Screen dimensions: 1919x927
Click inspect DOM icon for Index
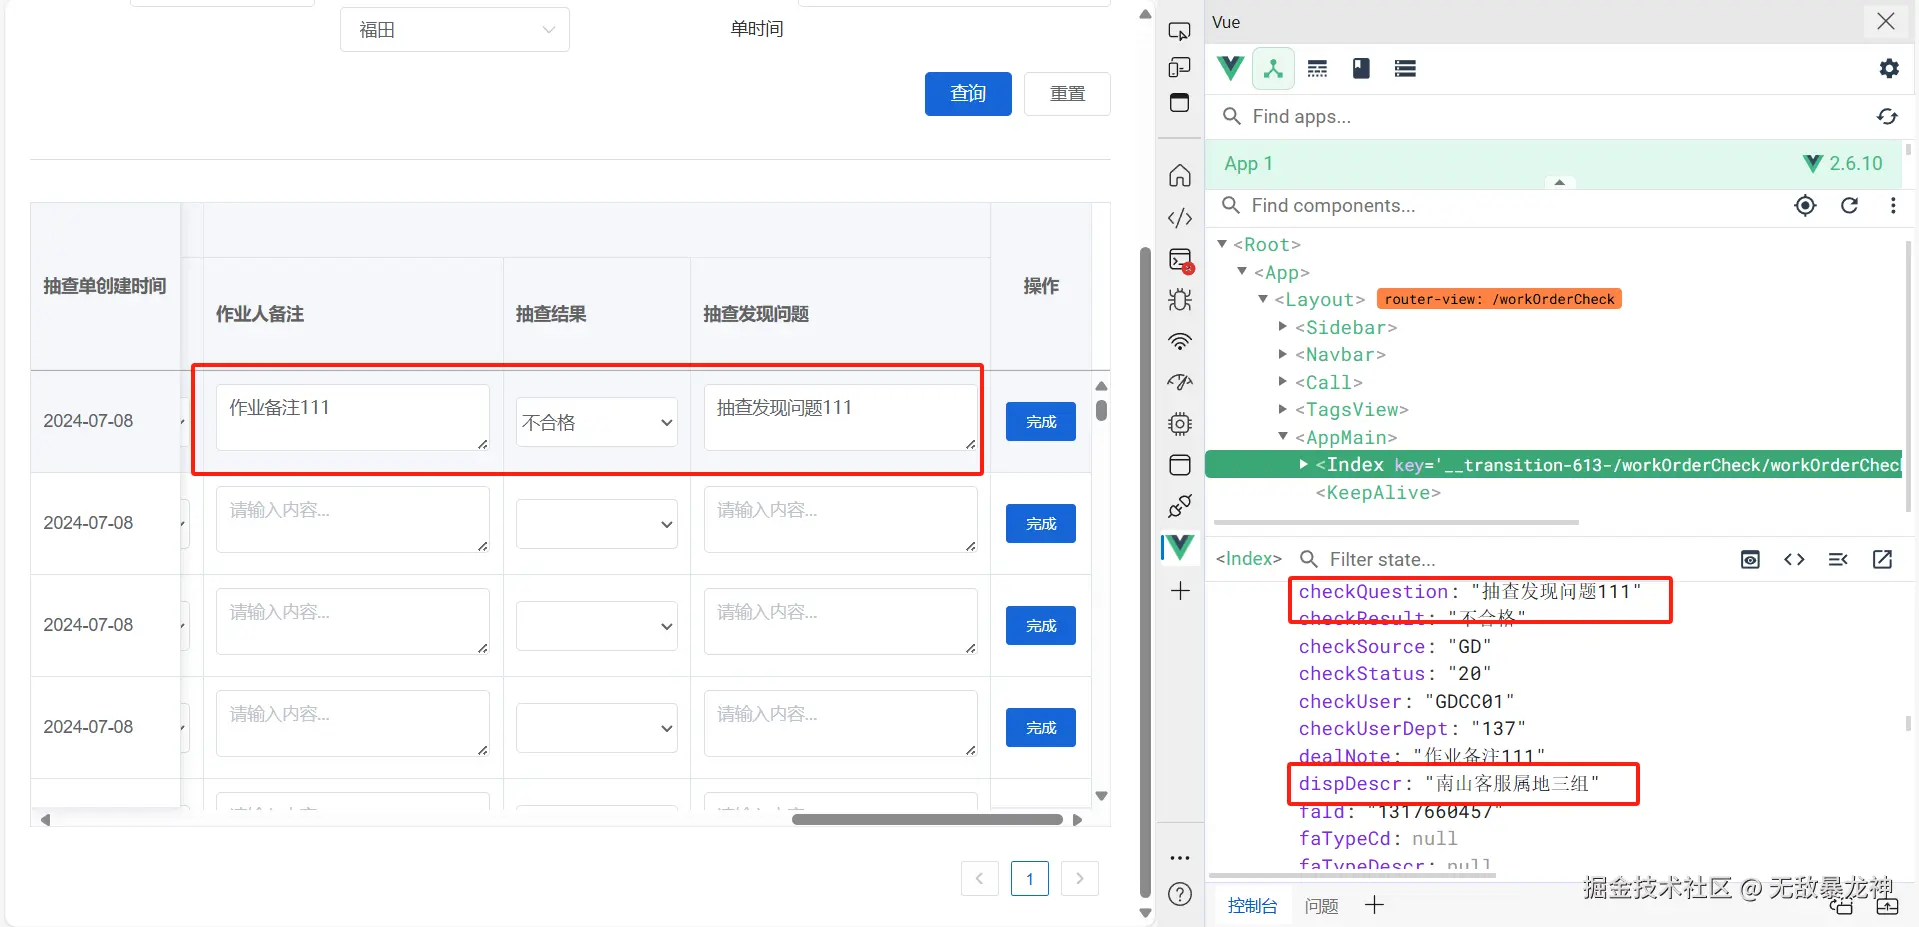click(1794, 560)
